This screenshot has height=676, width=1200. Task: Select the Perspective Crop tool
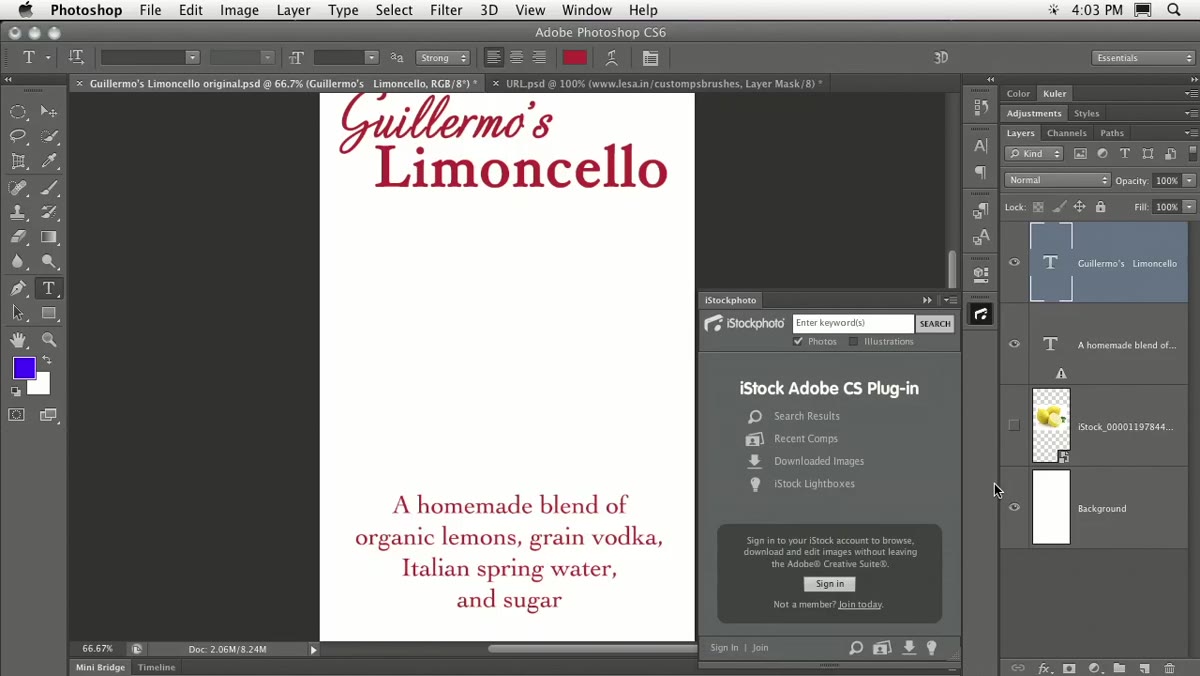[18, 161]
